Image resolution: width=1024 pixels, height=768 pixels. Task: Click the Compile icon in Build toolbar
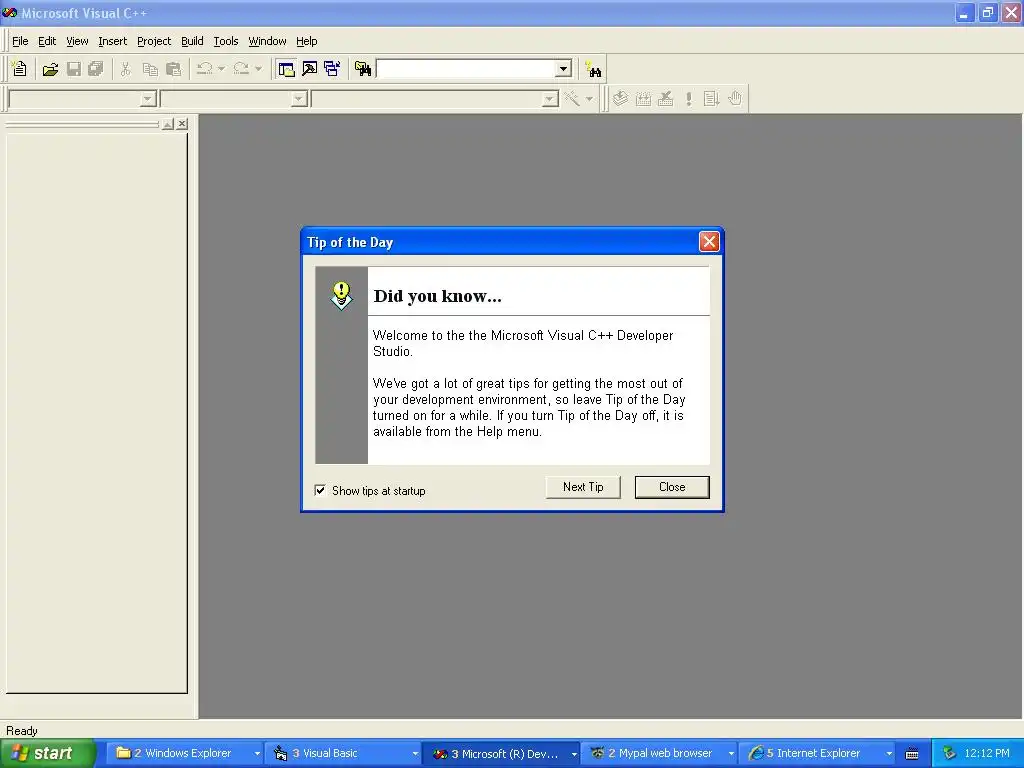(x=620, y=99)
